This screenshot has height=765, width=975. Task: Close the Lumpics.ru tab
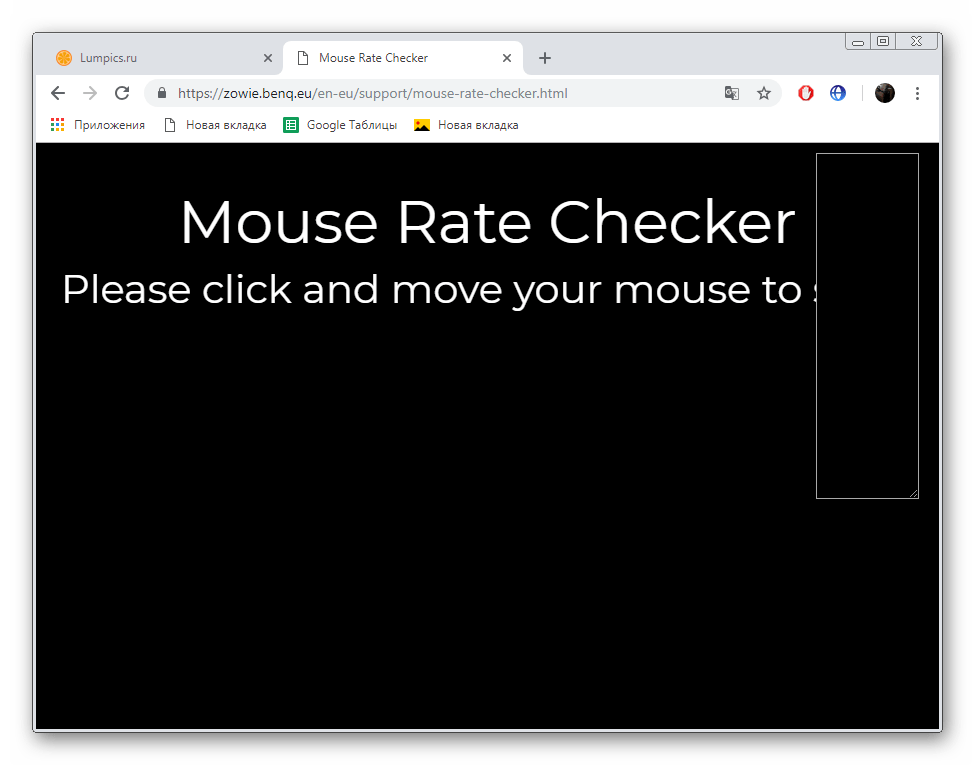[268, 58]
